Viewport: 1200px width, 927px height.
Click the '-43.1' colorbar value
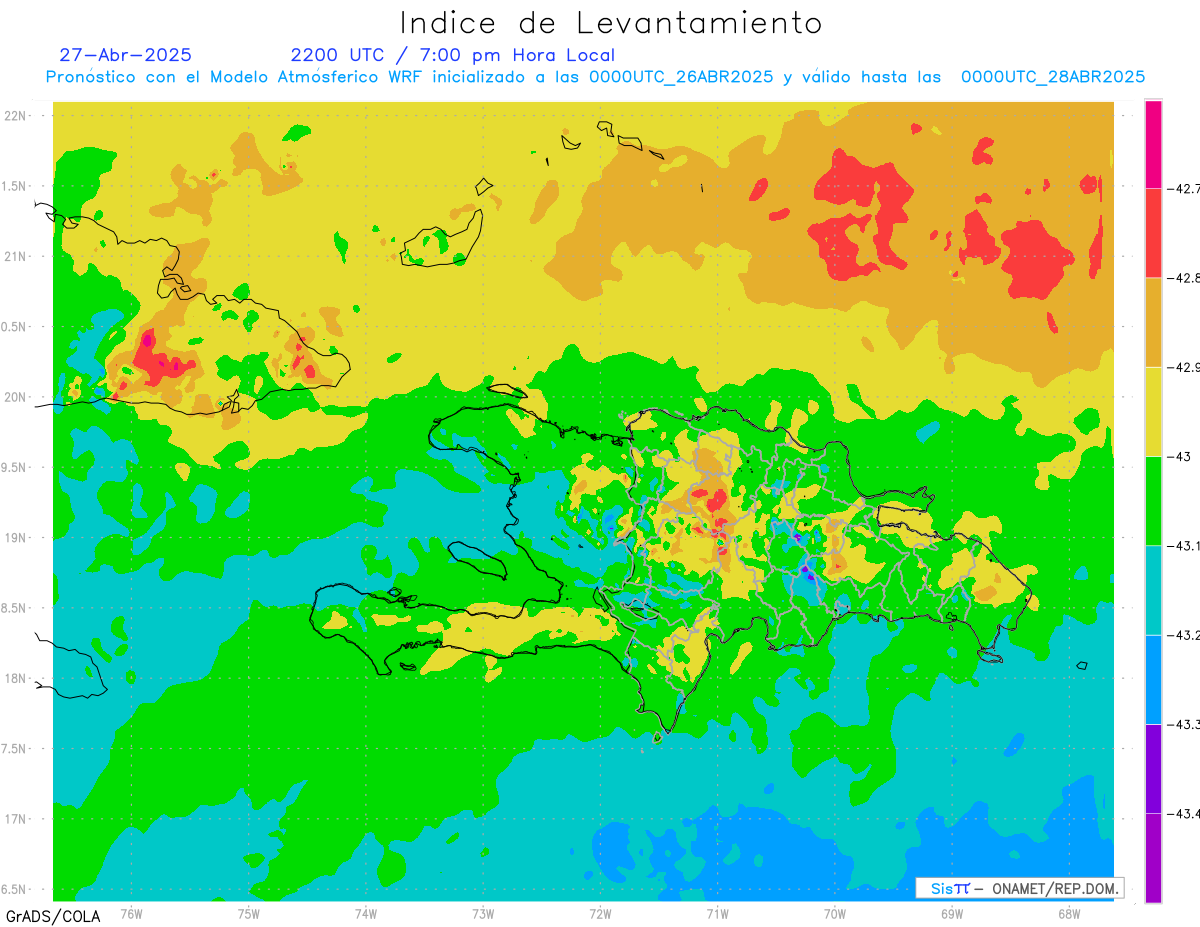click(x=1184, y=545)
